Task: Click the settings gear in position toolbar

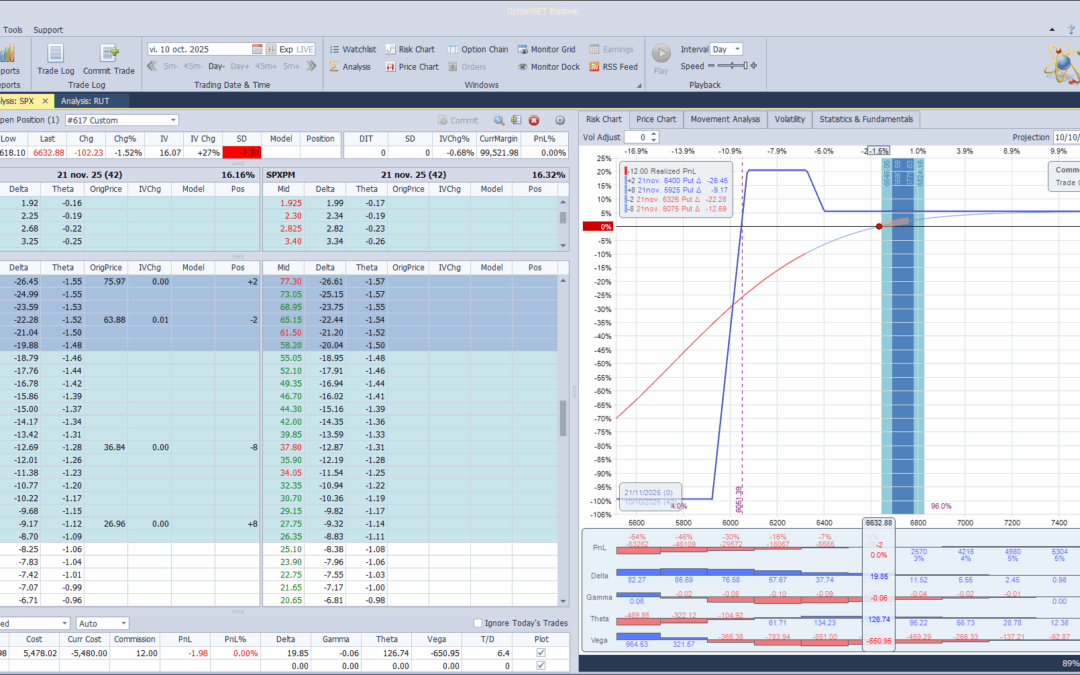Action: [560, 120]
